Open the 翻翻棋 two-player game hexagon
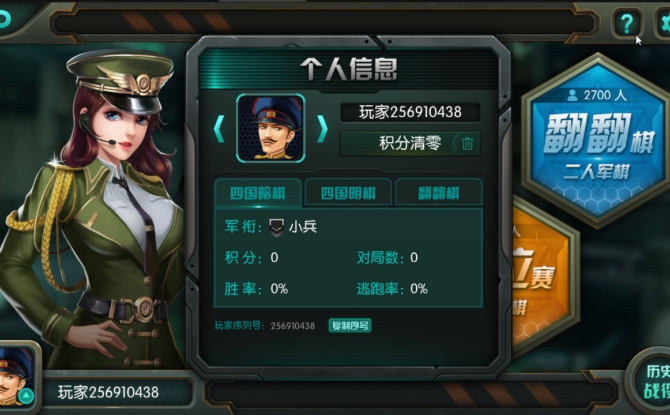Screen dimensions: 670x415 [x=598, y=141]
